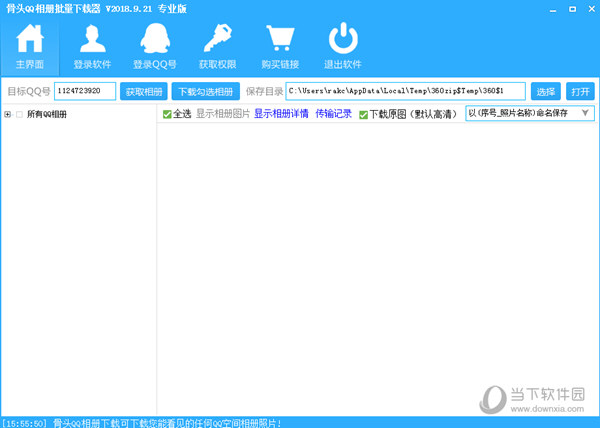Click the 显示相册详情 link
The height and width of the screenshot is (428, 600).
[x=281, y=114]
